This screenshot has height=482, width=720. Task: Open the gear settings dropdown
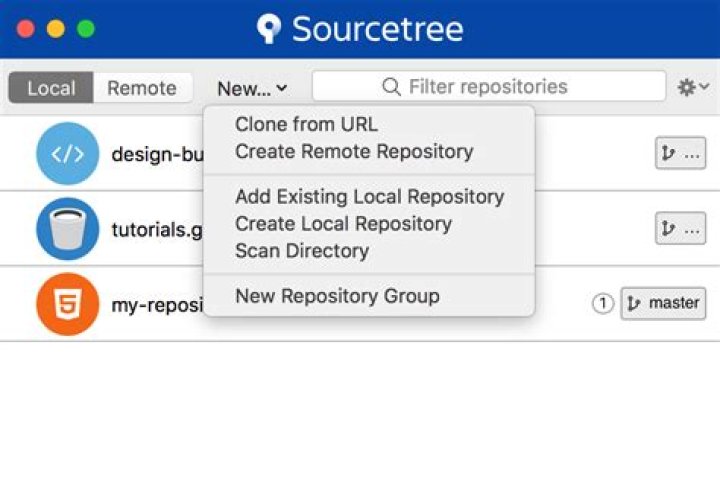(693, 87)
